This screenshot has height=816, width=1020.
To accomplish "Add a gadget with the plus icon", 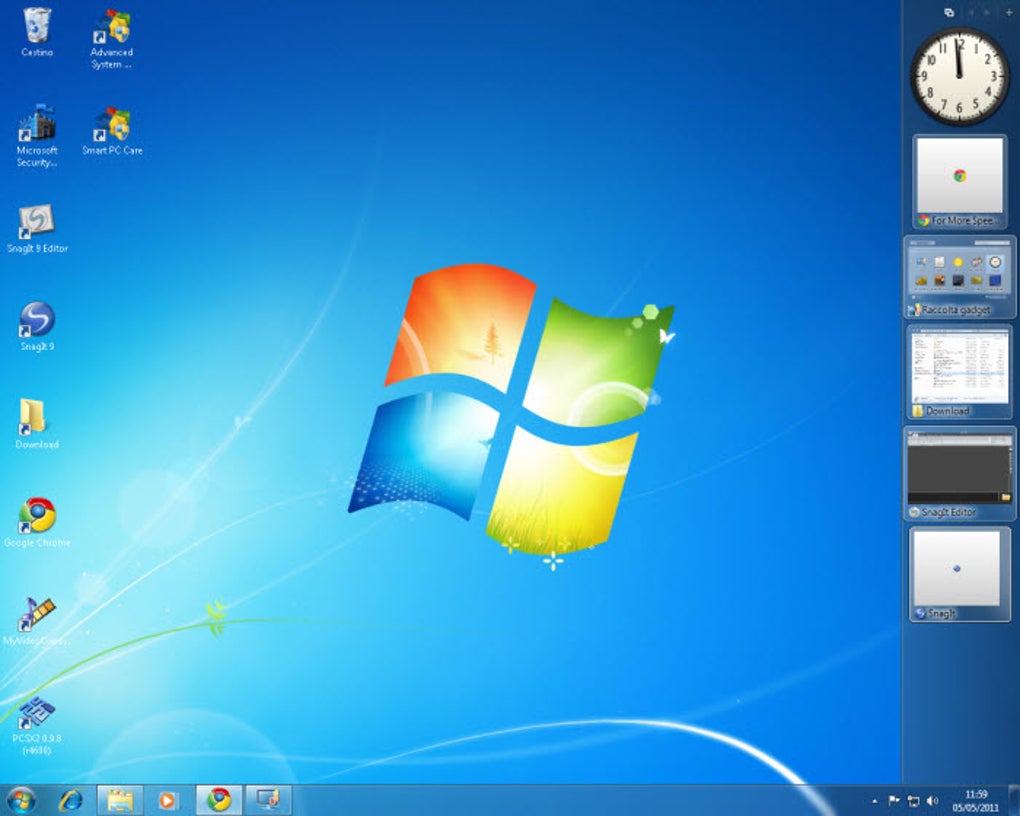I will pyautogui.click(x=1009, y=12).
